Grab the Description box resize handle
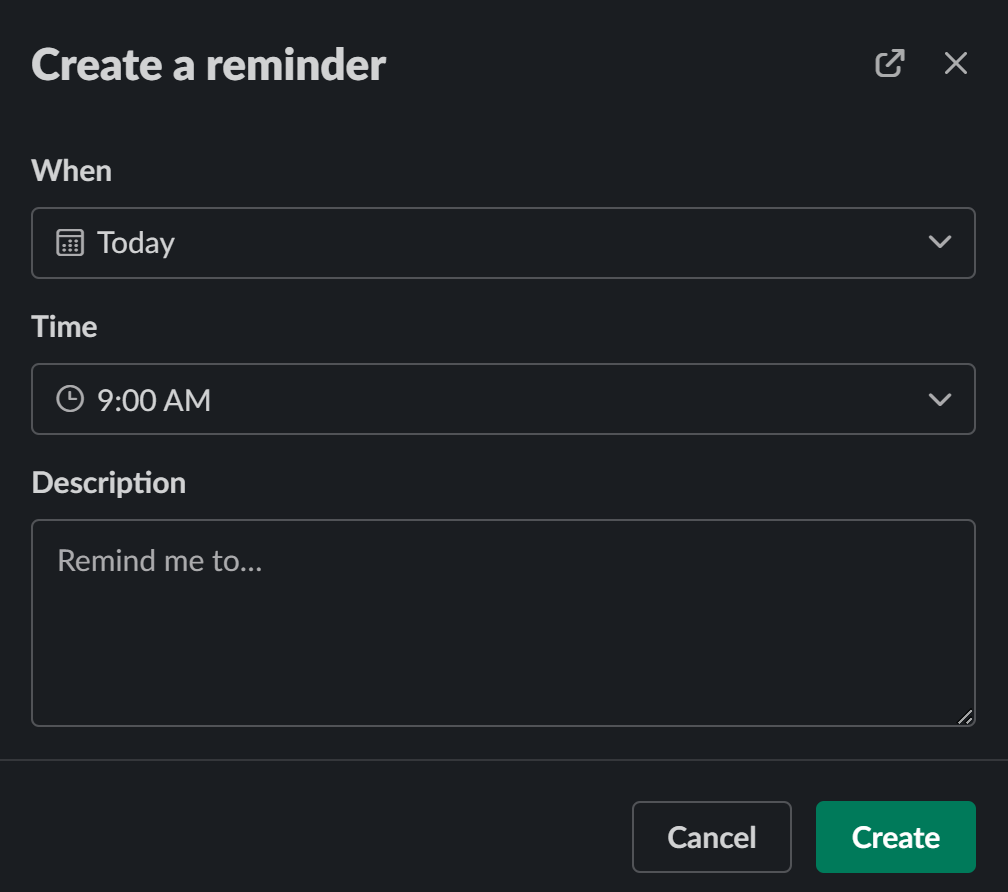 click(x=964, y=716)
